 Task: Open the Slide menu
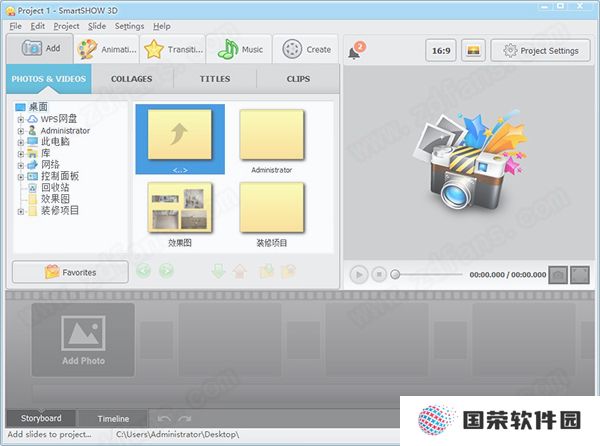coord(97,26)
